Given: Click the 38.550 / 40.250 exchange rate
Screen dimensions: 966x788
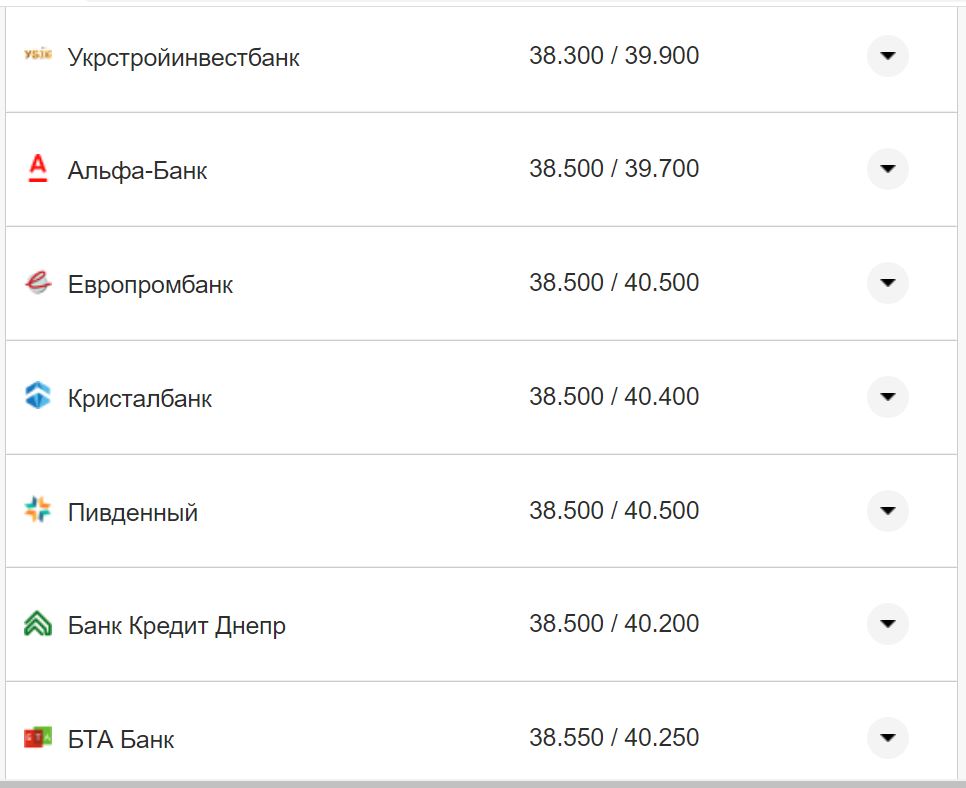Looking at the screenshot, I should tap(614, 738).
